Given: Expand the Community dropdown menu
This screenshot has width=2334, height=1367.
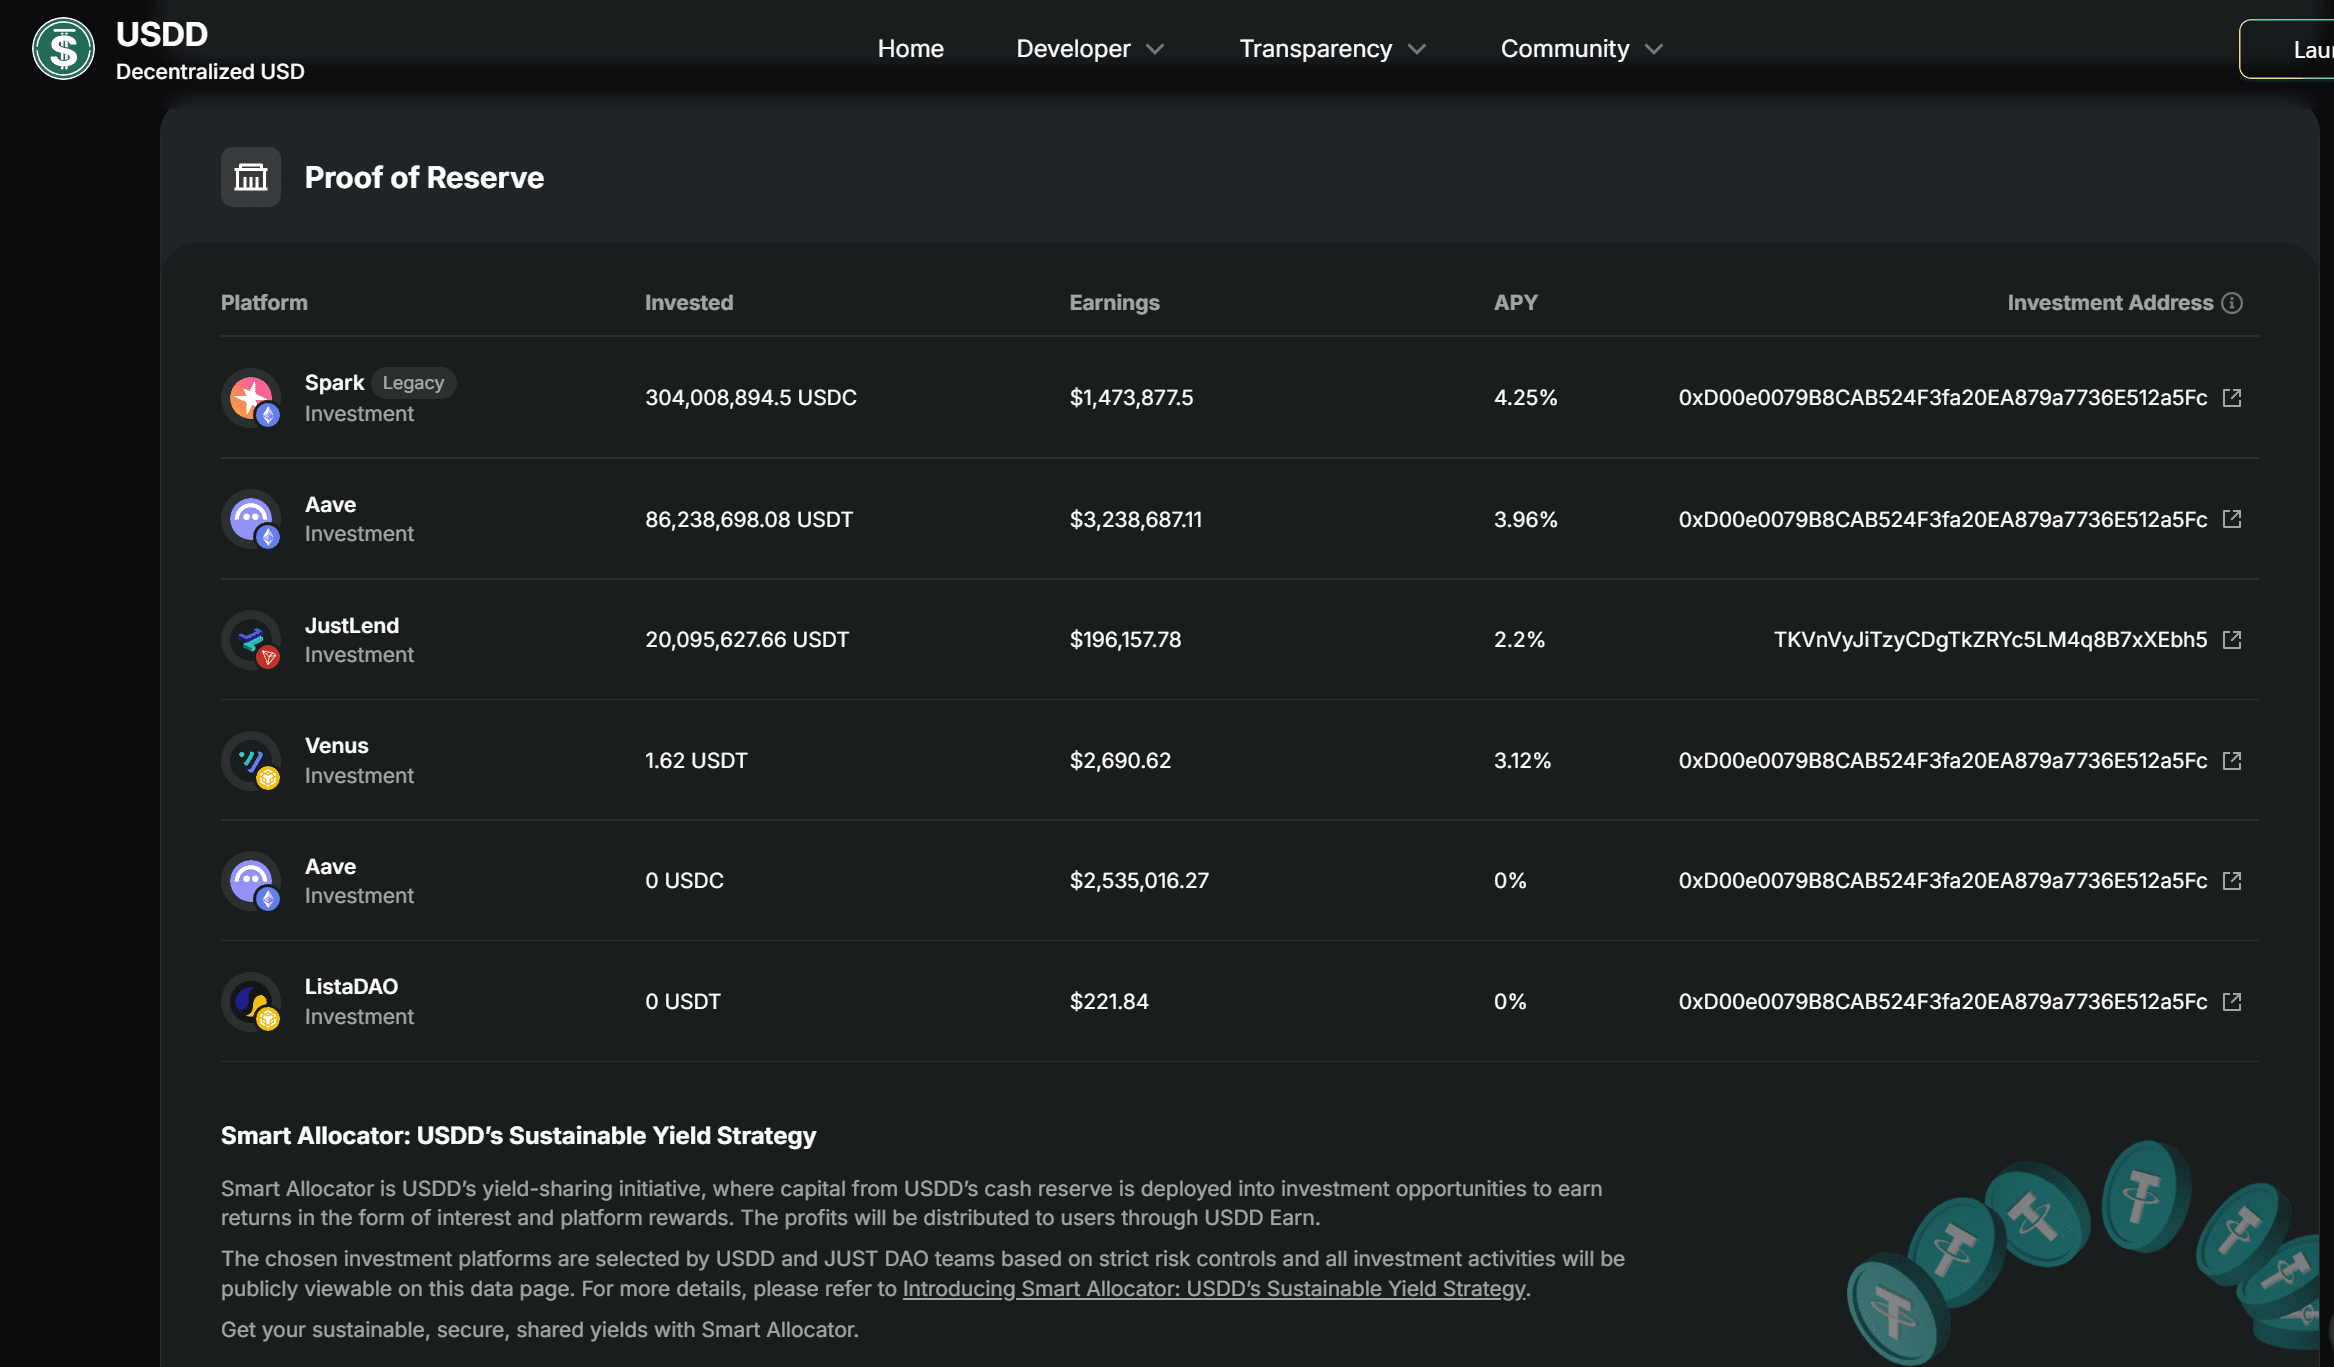Looking at the screenshot, I should click(x=1580, y=49).
